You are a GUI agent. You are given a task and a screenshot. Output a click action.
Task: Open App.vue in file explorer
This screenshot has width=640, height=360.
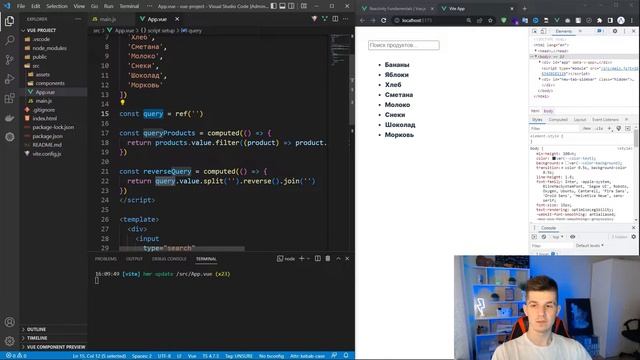tap(45, 92)
